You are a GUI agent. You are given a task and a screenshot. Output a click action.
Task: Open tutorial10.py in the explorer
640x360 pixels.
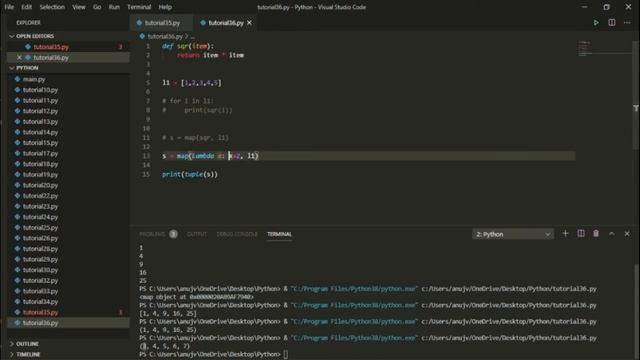click(x=69, y=90)
